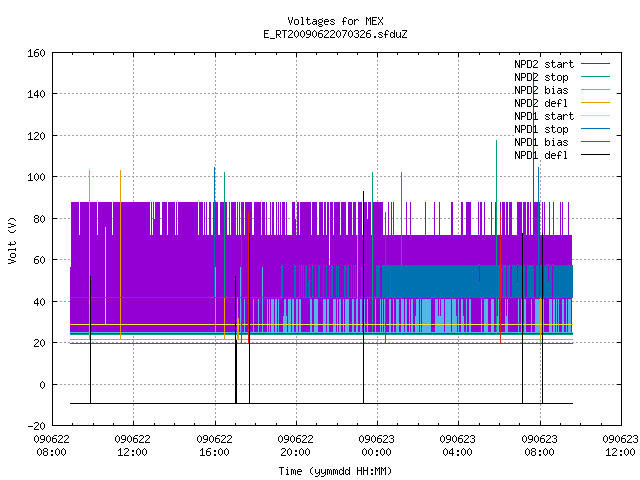Screen dimensions: 640x480
Task: Select the NPD2 start legend label
Action: (x=544, y=64)
